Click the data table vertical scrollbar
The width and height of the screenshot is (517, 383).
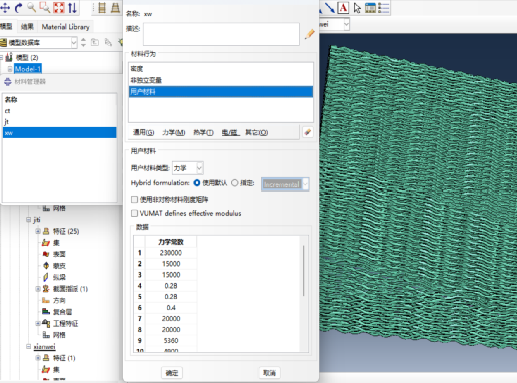tap(303, 271)
